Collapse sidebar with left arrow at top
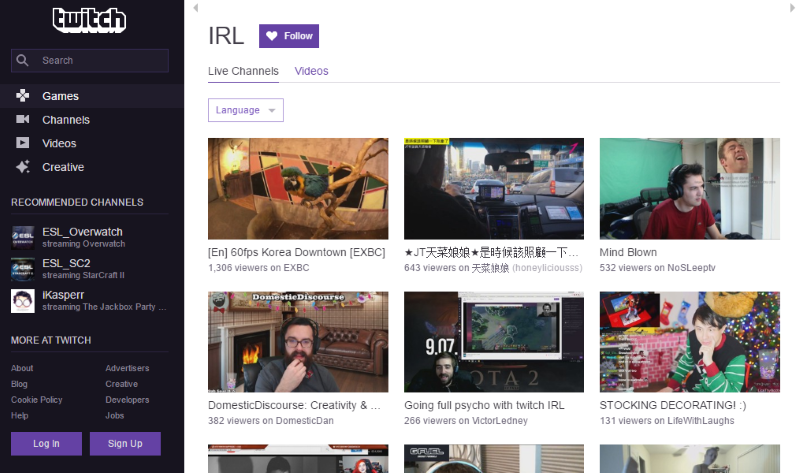 [195, 8]
